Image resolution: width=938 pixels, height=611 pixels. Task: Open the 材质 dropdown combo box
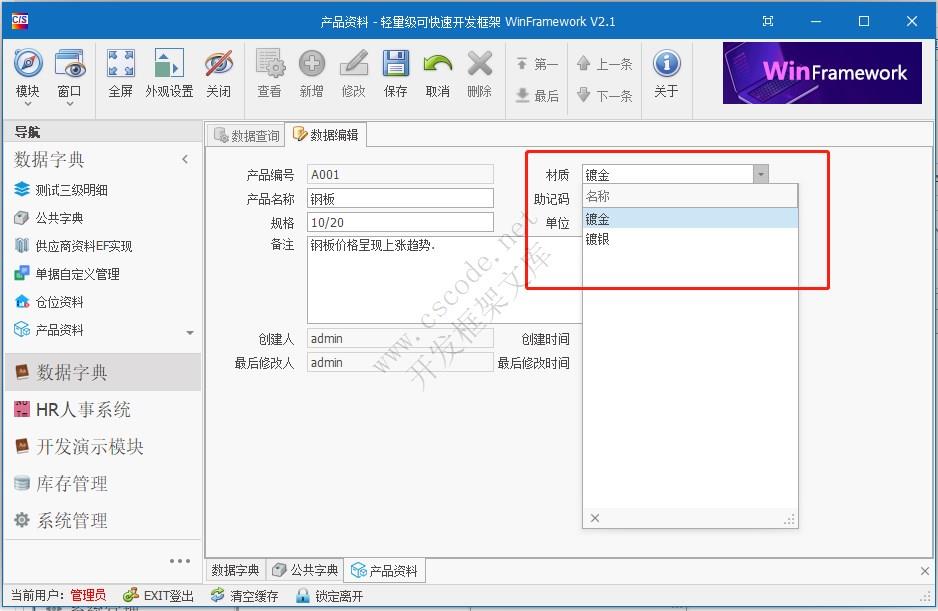coord(762,173)
